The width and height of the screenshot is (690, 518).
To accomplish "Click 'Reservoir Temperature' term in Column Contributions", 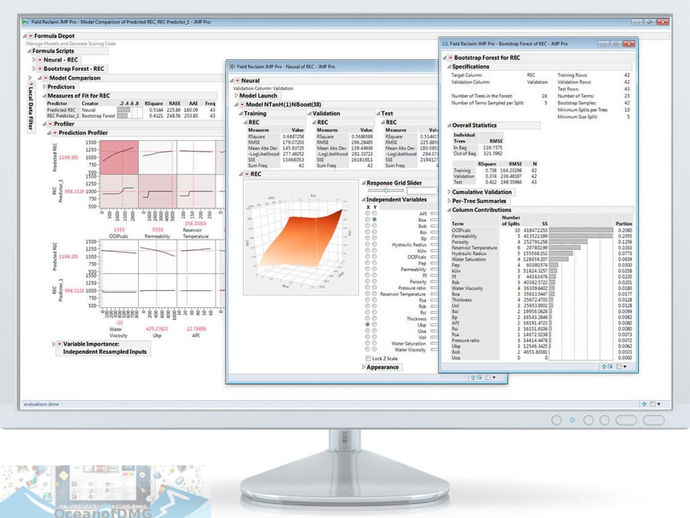I will pos(474,248).
